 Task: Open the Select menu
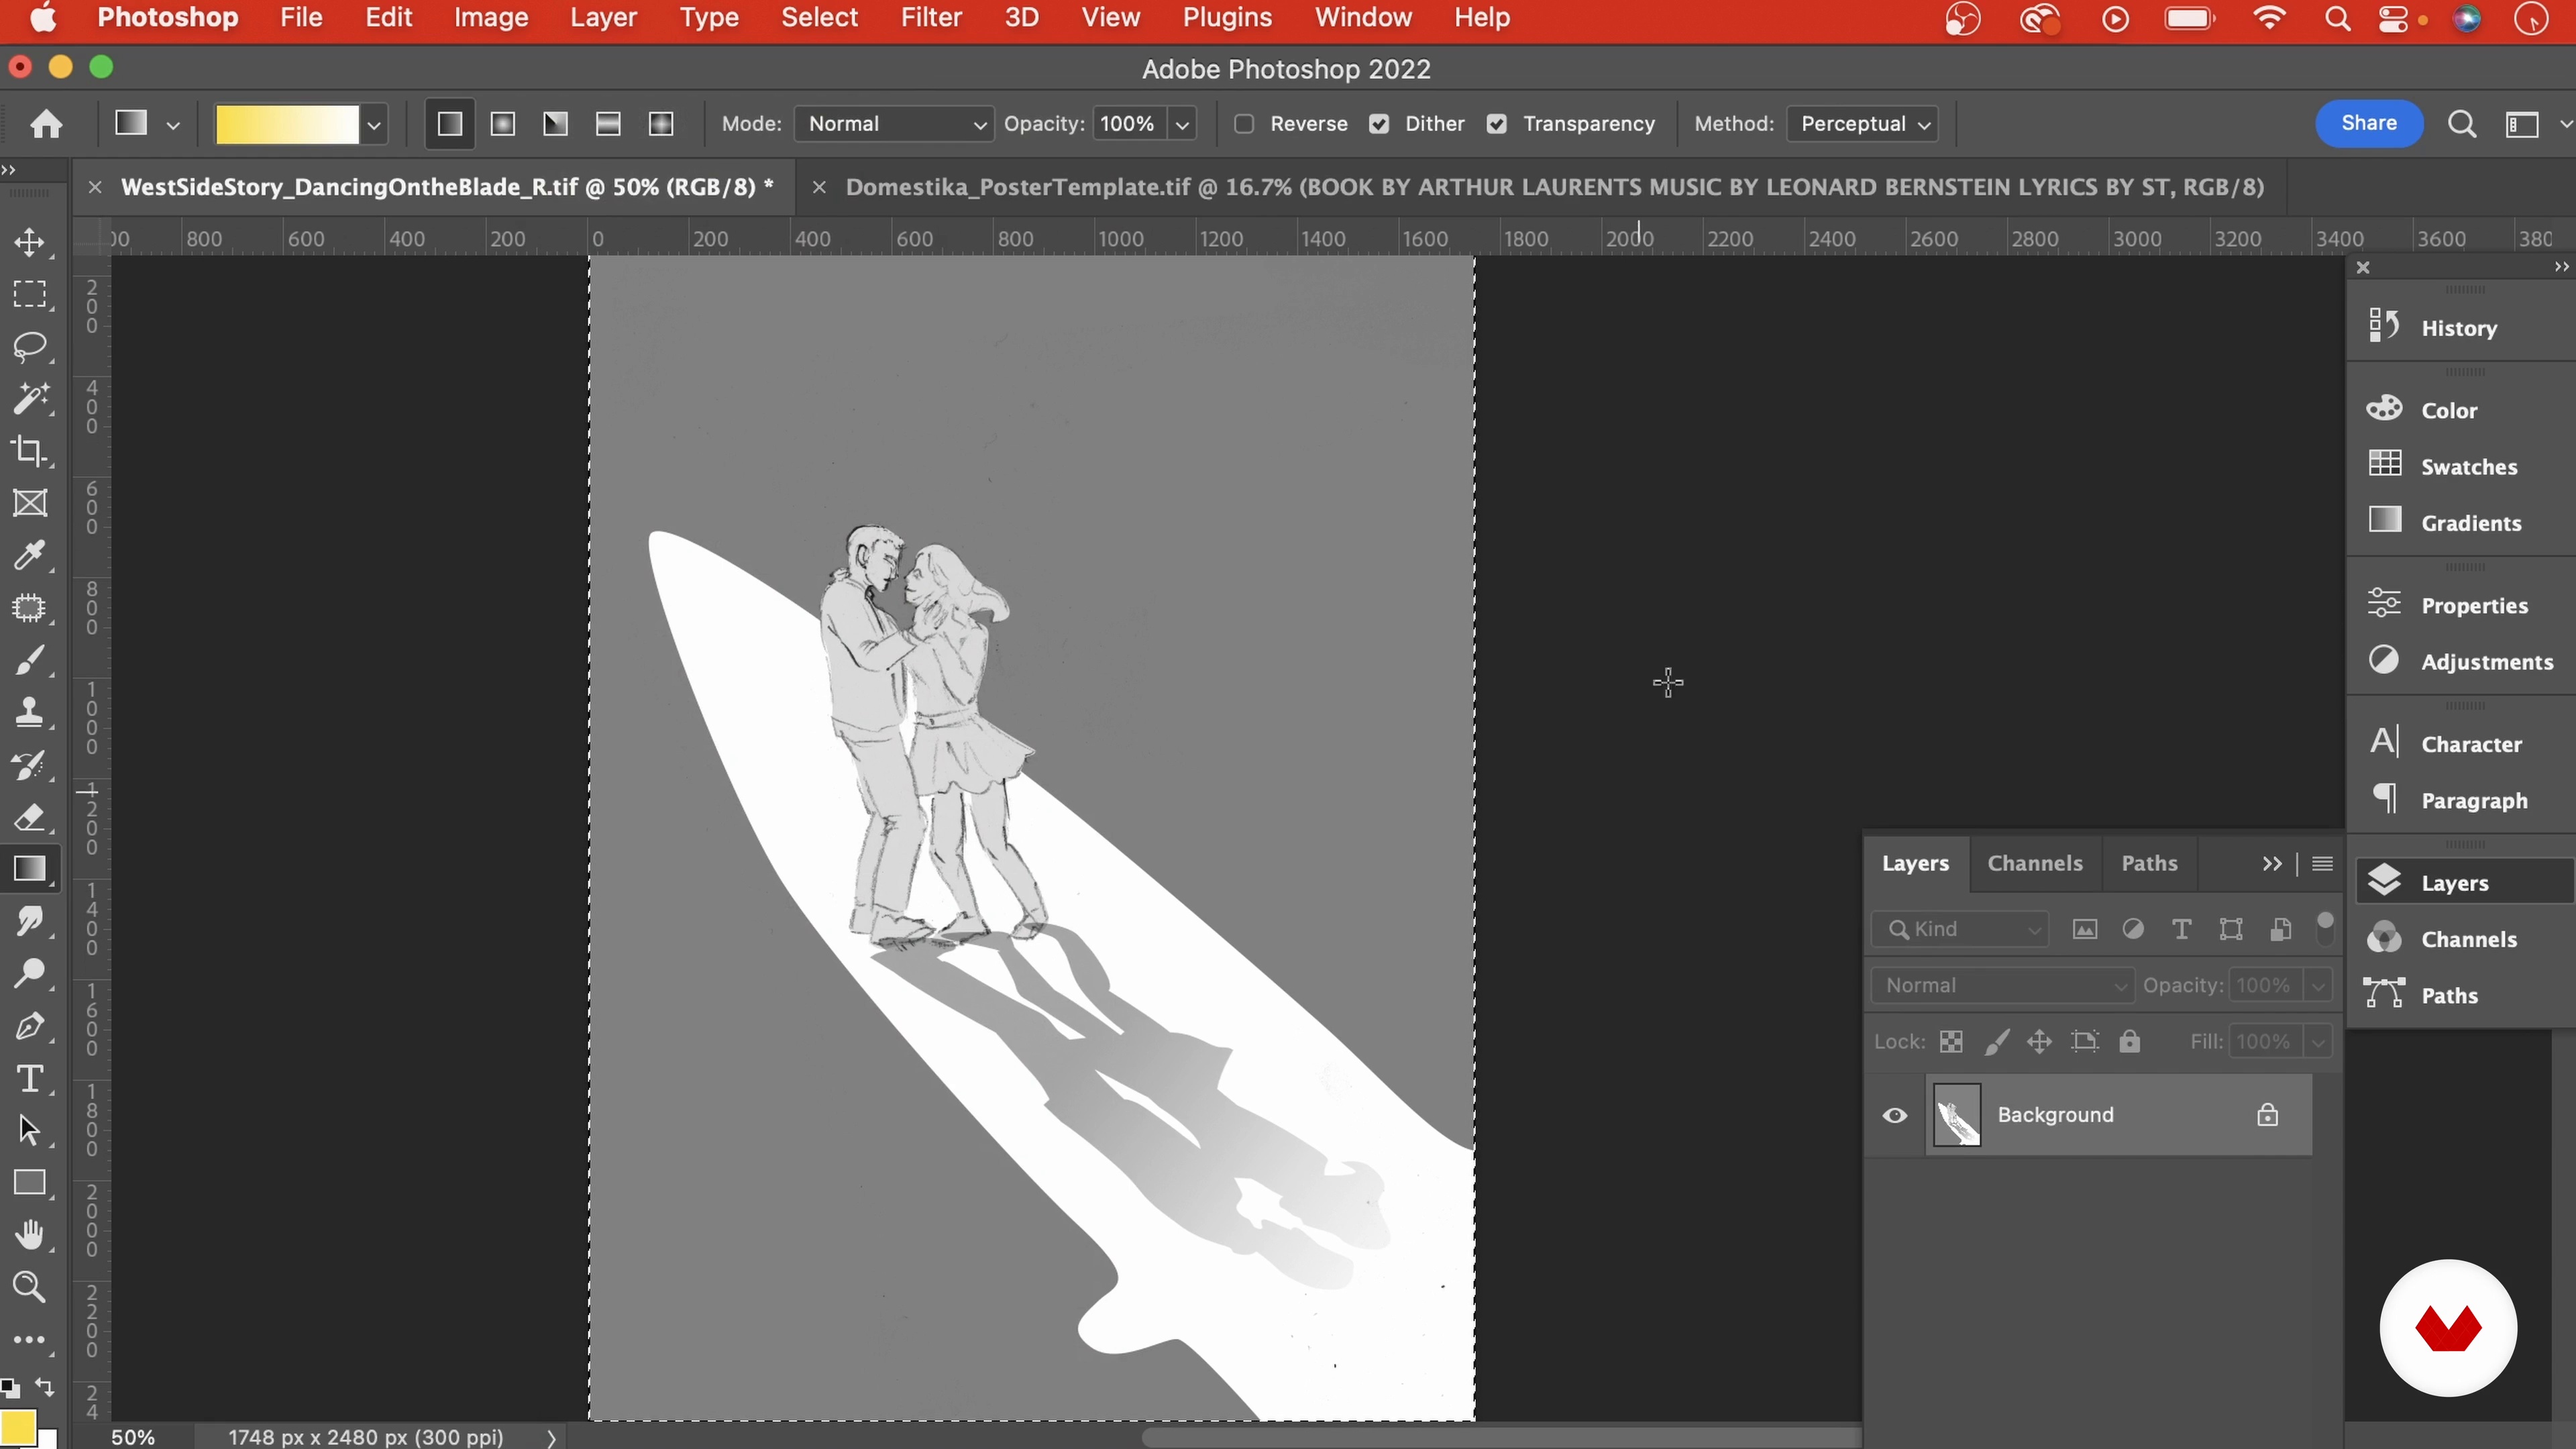point(819,18)
